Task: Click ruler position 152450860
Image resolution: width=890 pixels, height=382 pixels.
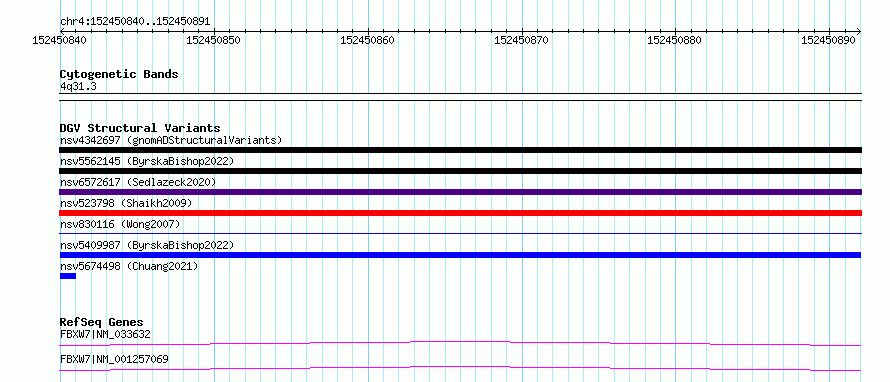Action: 367,40
